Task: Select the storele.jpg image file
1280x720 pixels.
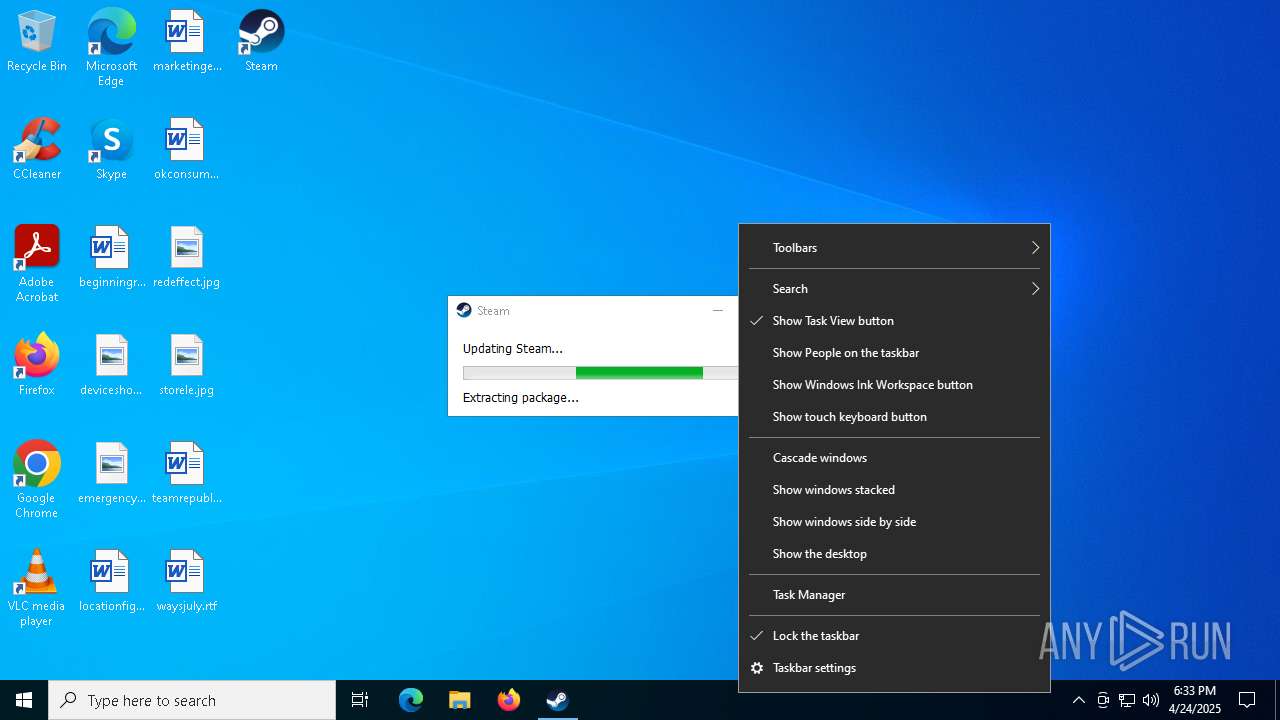Action: pos(187,366)
